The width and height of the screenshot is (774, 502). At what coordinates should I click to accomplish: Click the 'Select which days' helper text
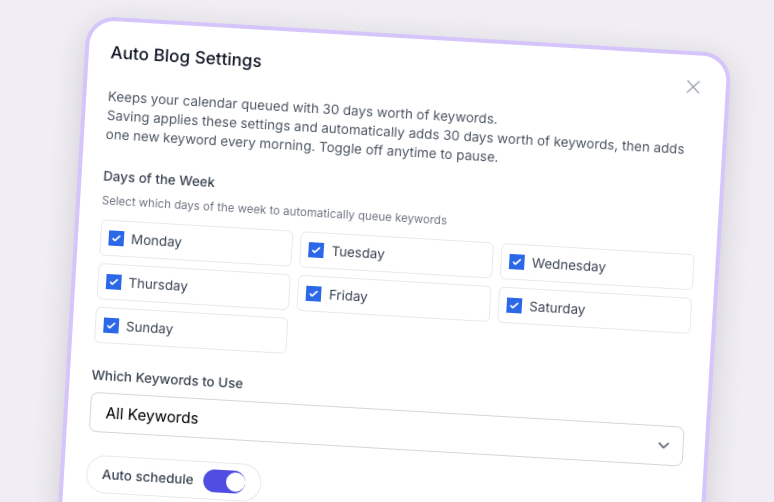click(x=274, y=211)
